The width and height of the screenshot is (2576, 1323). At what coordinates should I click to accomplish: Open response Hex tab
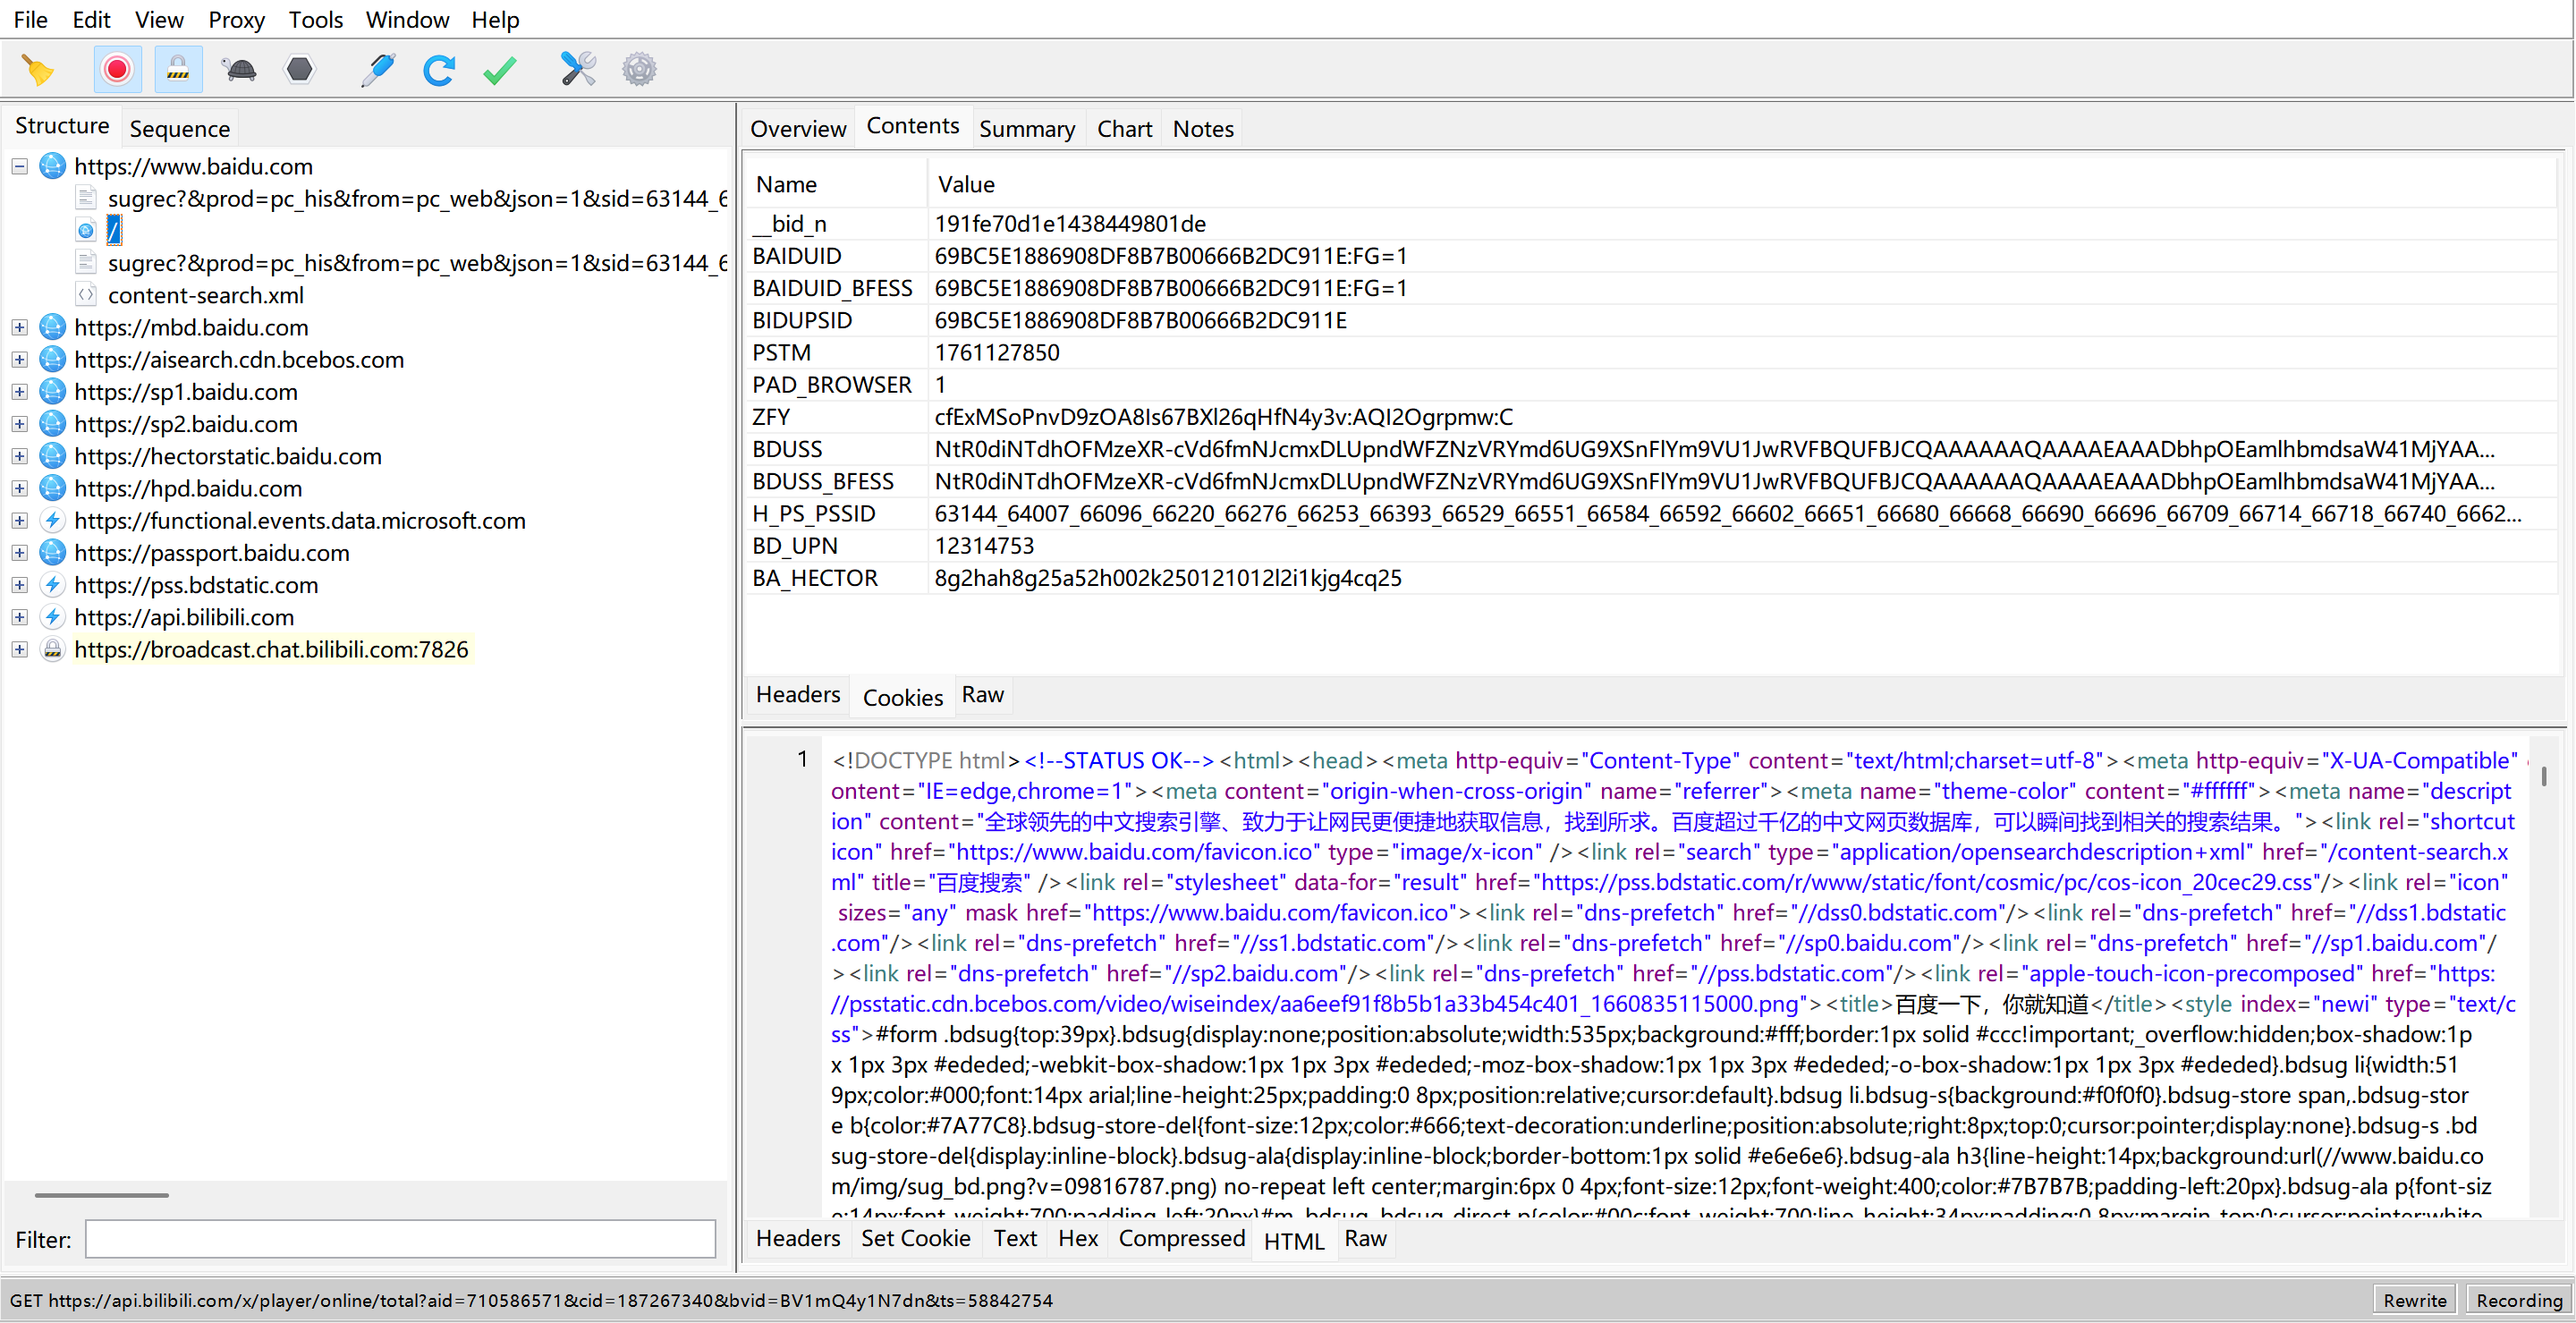point(1078,1238)
